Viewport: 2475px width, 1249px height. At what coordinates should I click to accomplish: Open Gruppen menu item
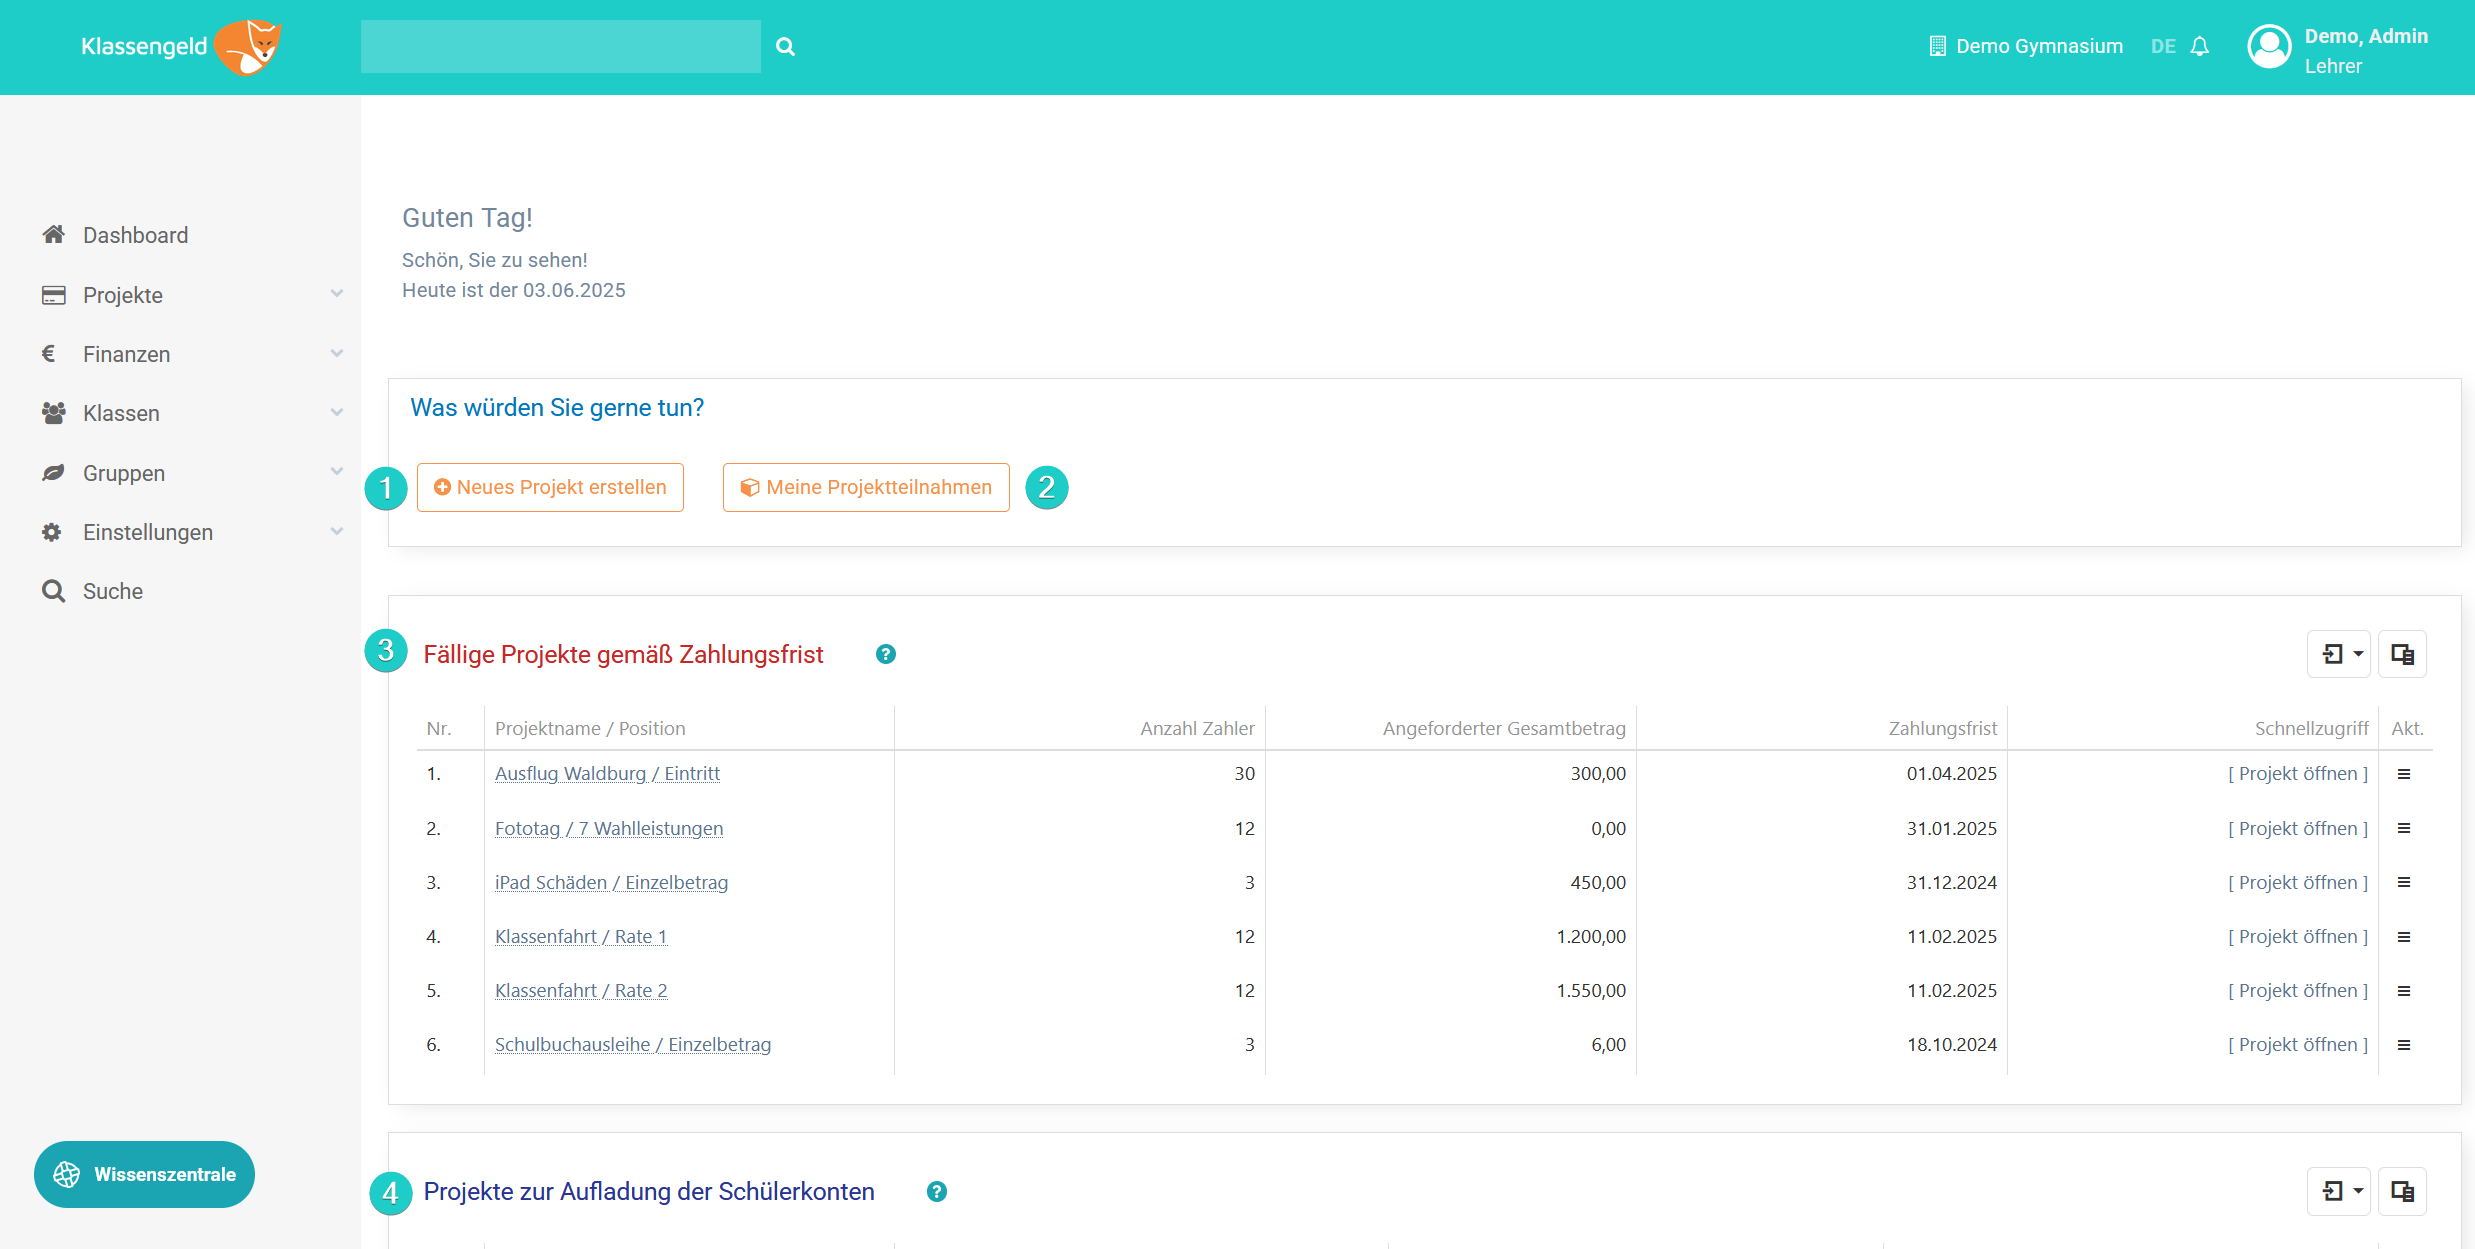[124, 473]
